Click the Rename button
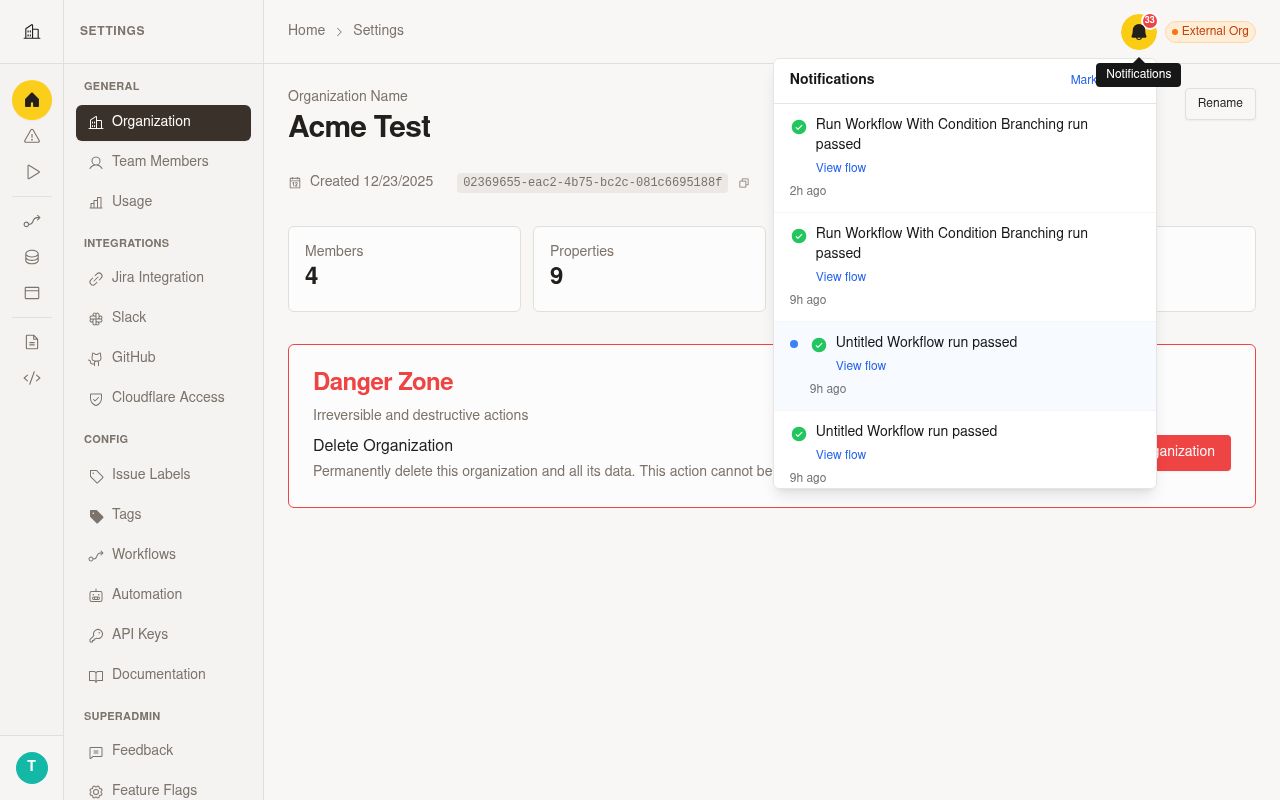Screen dimensions: 1280x800 [x=1220, y=103]
